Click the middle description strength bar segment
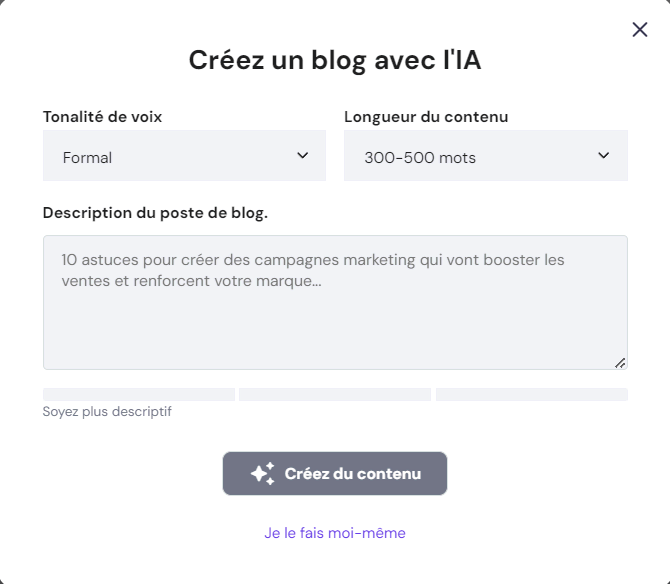670x584 pixels. (x=335, y=395)
